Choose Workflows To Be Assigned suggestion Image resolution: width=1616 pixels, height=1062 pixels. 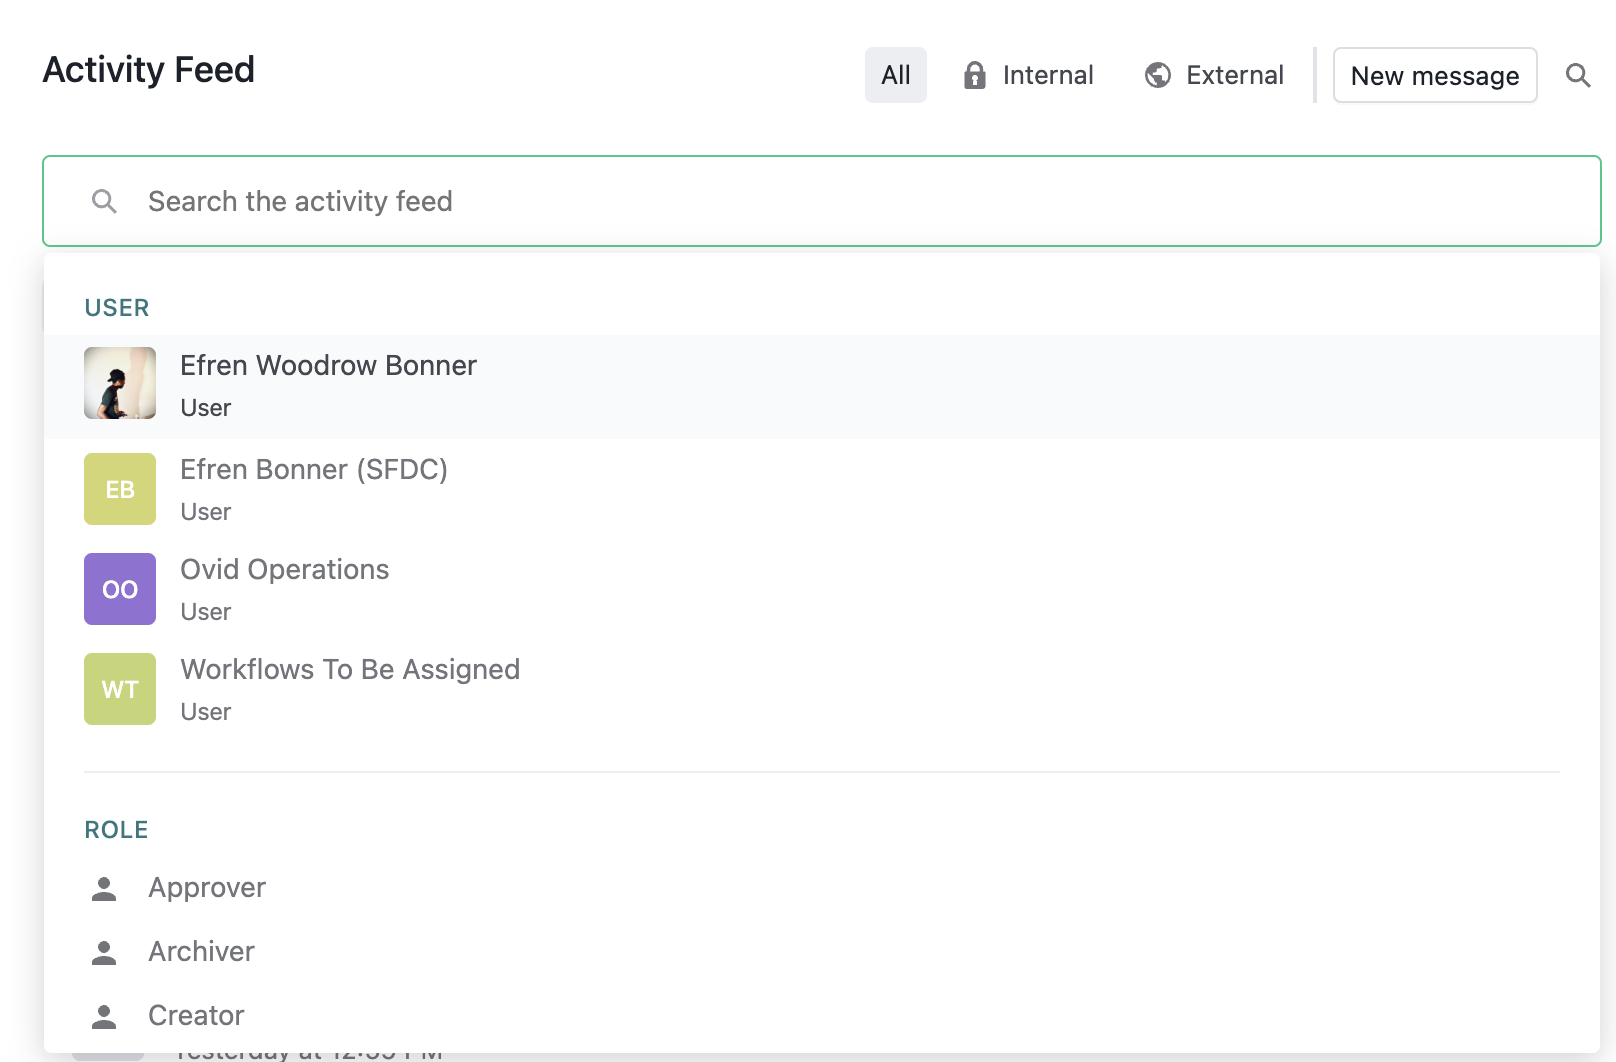tap(350, 689)
